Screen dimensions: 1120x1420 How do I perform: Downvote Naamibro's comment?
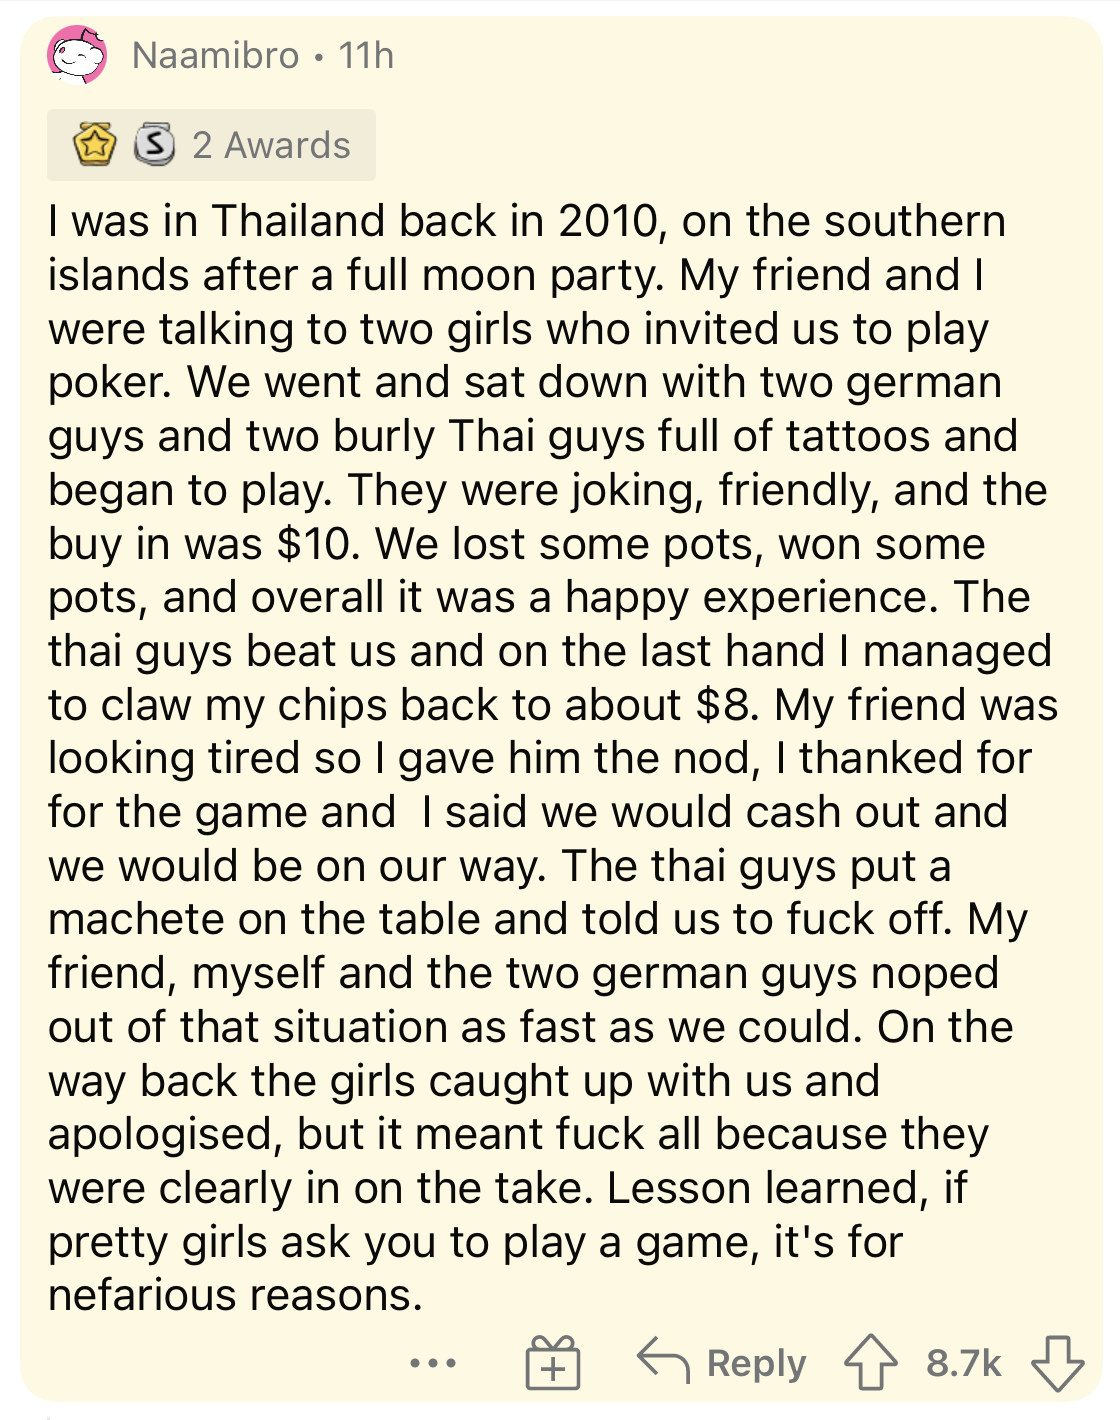click(x=1057, y=1363)
